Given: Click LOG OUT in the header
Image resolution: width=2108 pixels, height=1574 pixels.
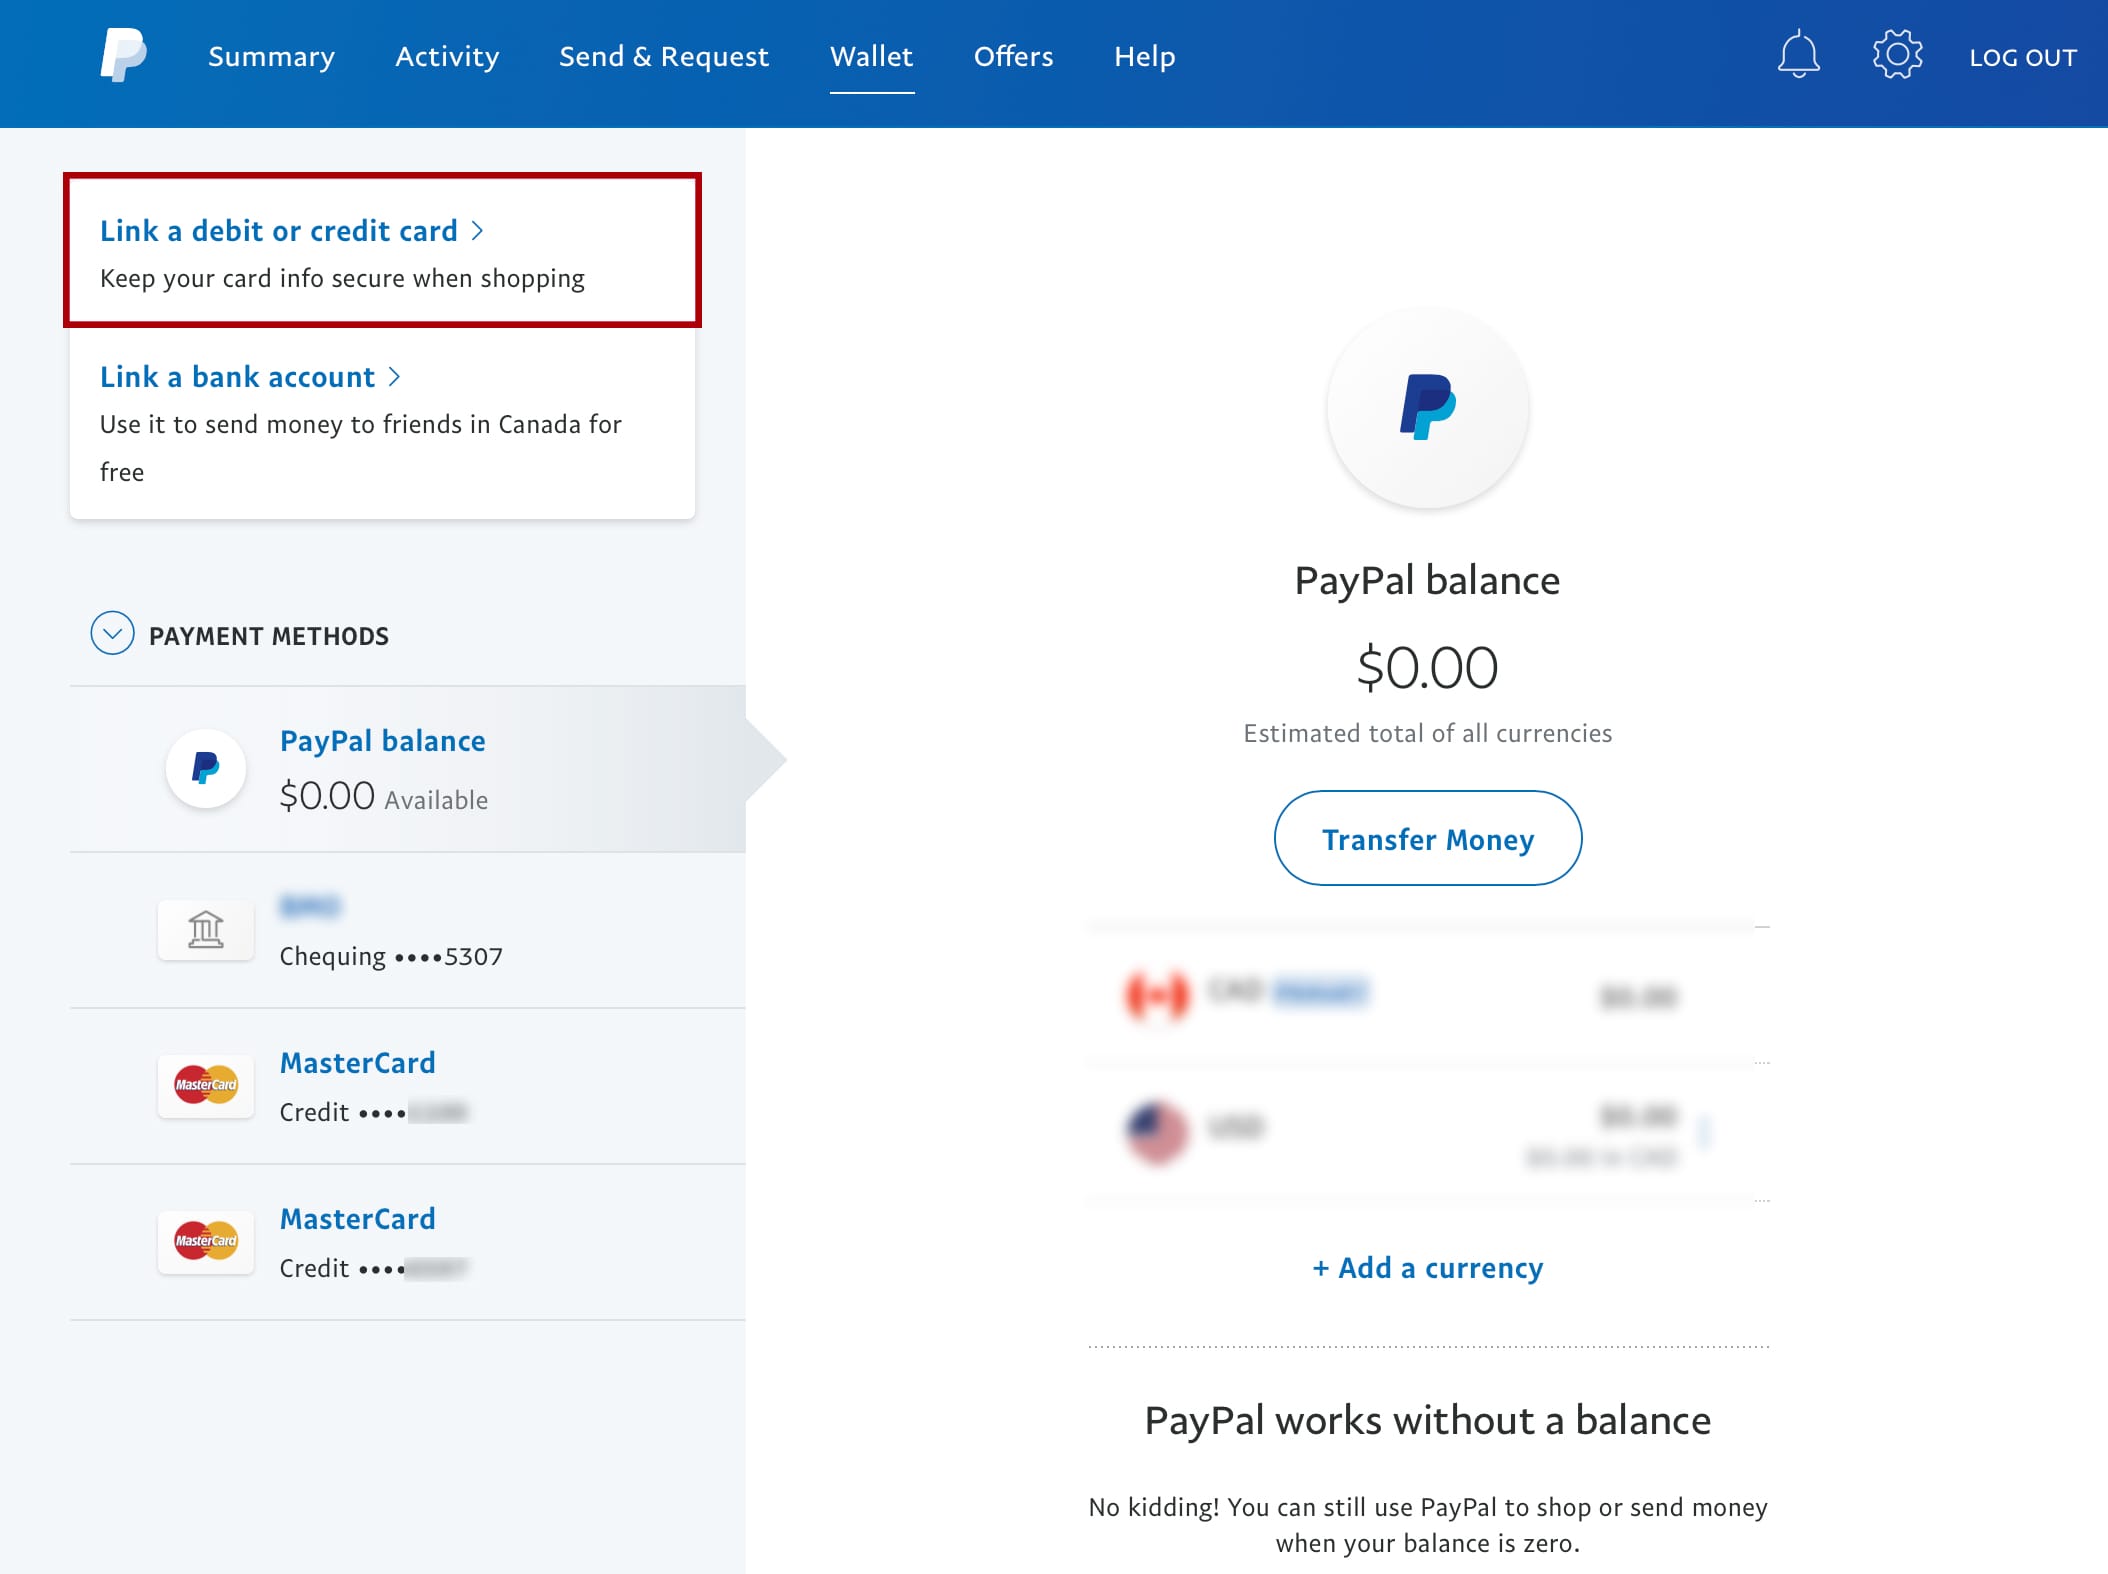Looking at the screenshot, I should [x=2022, y=58].
